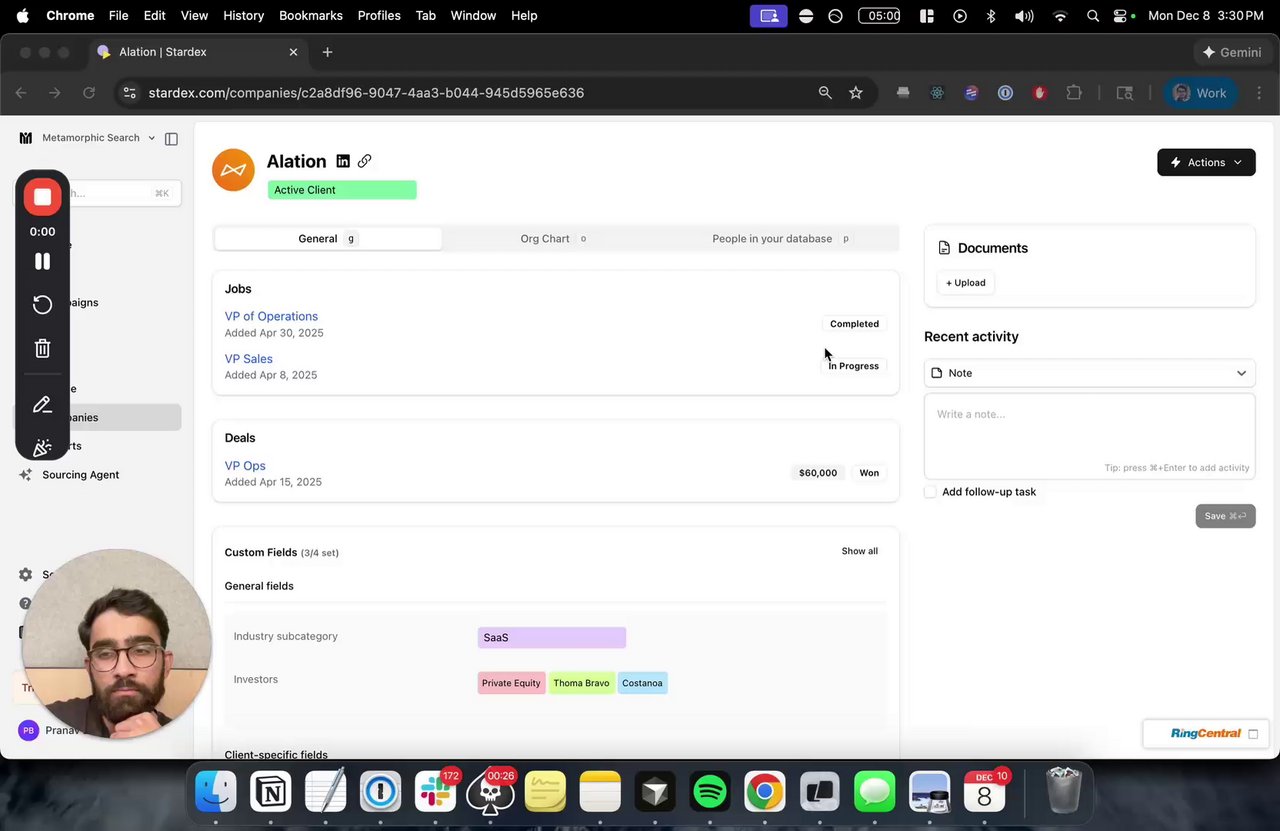Click Show all custom fields

pyautogui.click(x=860, y=551)
